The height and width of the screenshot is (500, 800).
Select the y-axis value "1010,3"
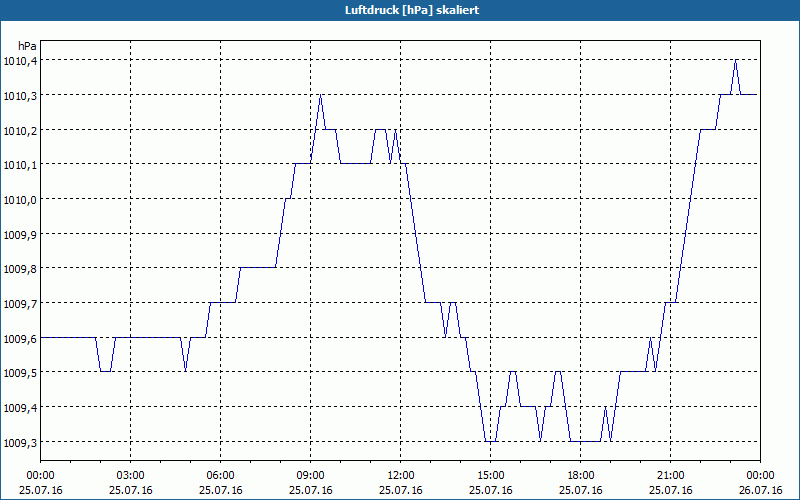(x=20, y=97)
